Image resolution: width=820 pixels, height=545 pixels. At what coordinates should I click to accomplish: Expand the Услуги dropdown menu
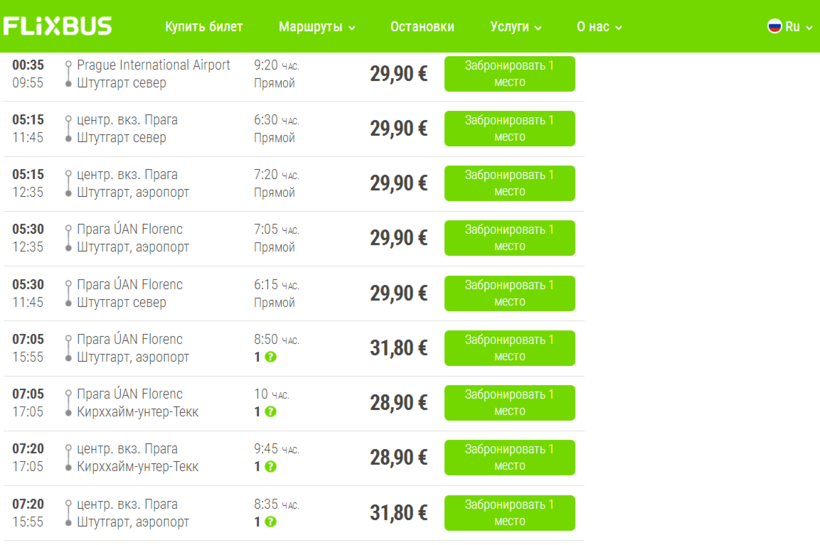pos(516,27)
